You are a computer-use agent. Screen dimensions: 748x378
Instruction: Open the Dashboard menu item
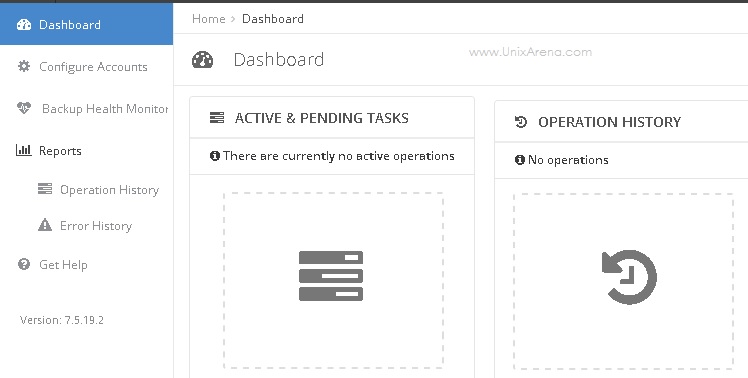(86, 24)
